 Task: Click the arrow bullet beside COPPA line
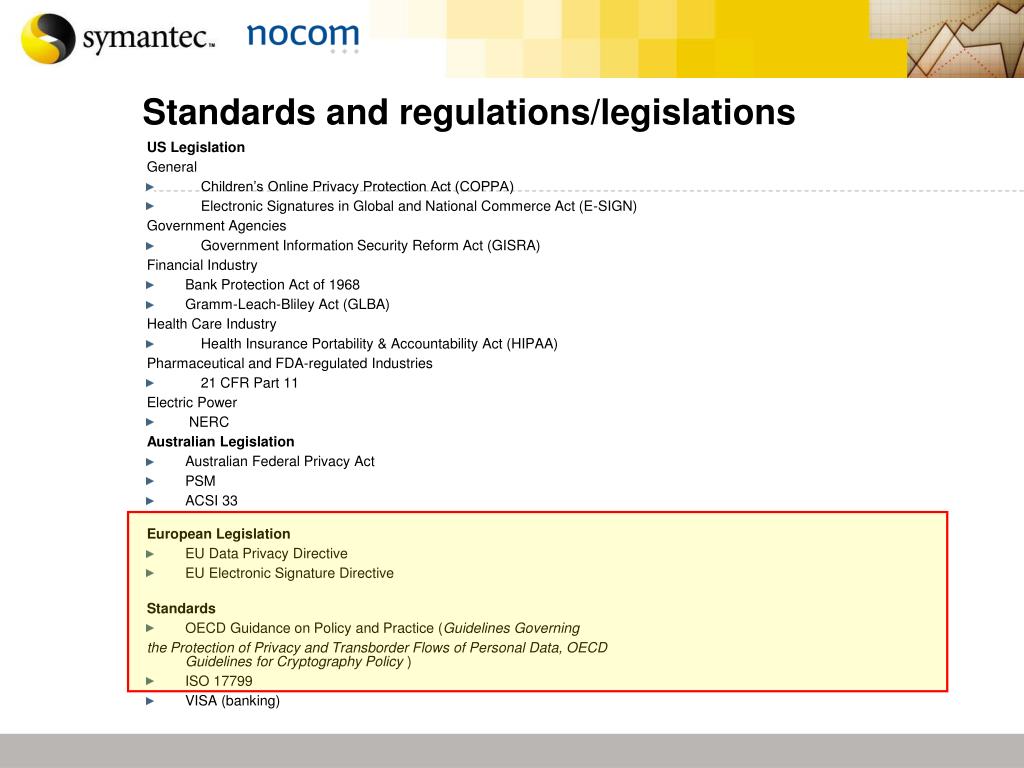[150, 187]
